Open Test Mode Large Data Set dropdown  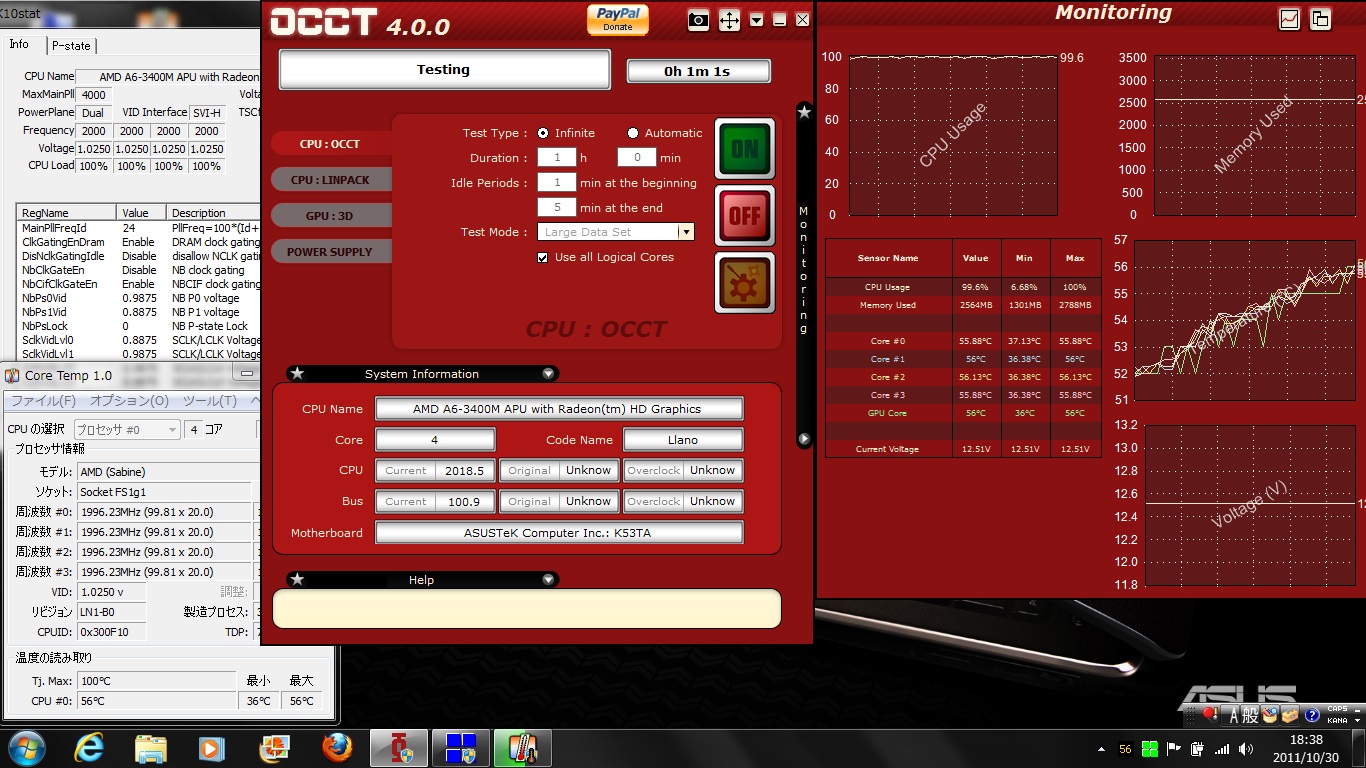click(616, 232)
